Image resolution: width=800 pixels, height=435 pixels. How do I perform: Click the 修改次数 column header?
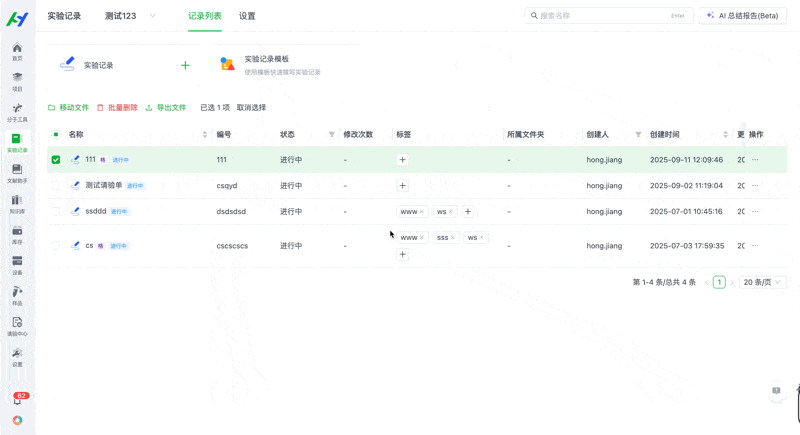click(358, 135)
